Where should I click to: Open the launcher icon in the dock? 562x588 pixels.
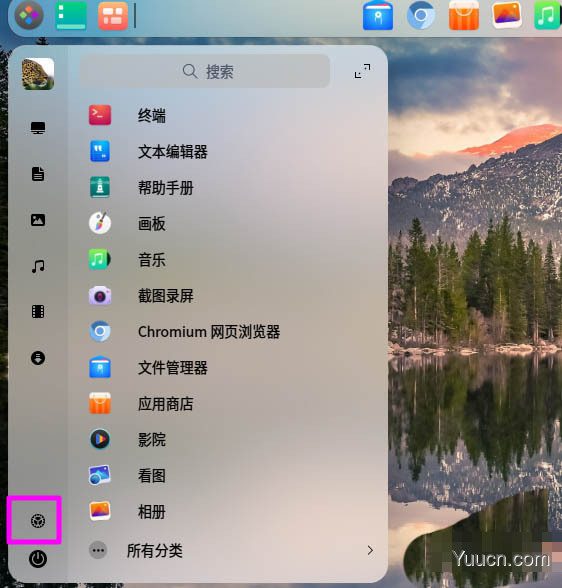(x=29, y=15)
